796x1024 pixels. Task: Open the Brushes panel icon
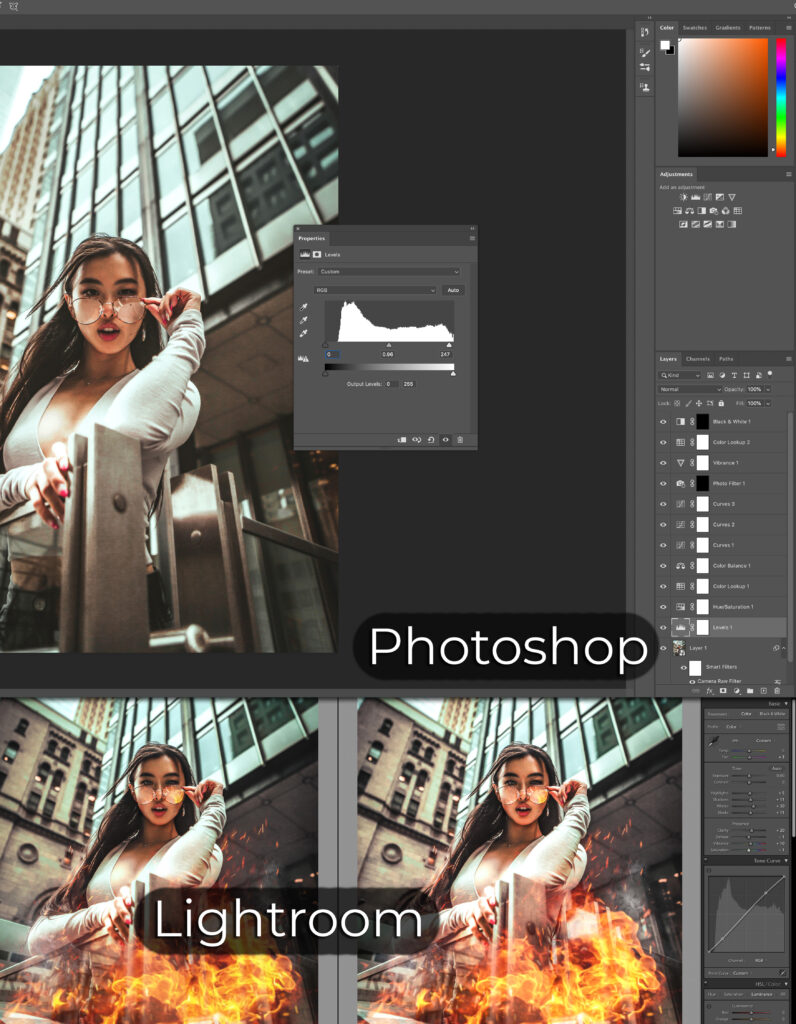[x=645, y=52]
